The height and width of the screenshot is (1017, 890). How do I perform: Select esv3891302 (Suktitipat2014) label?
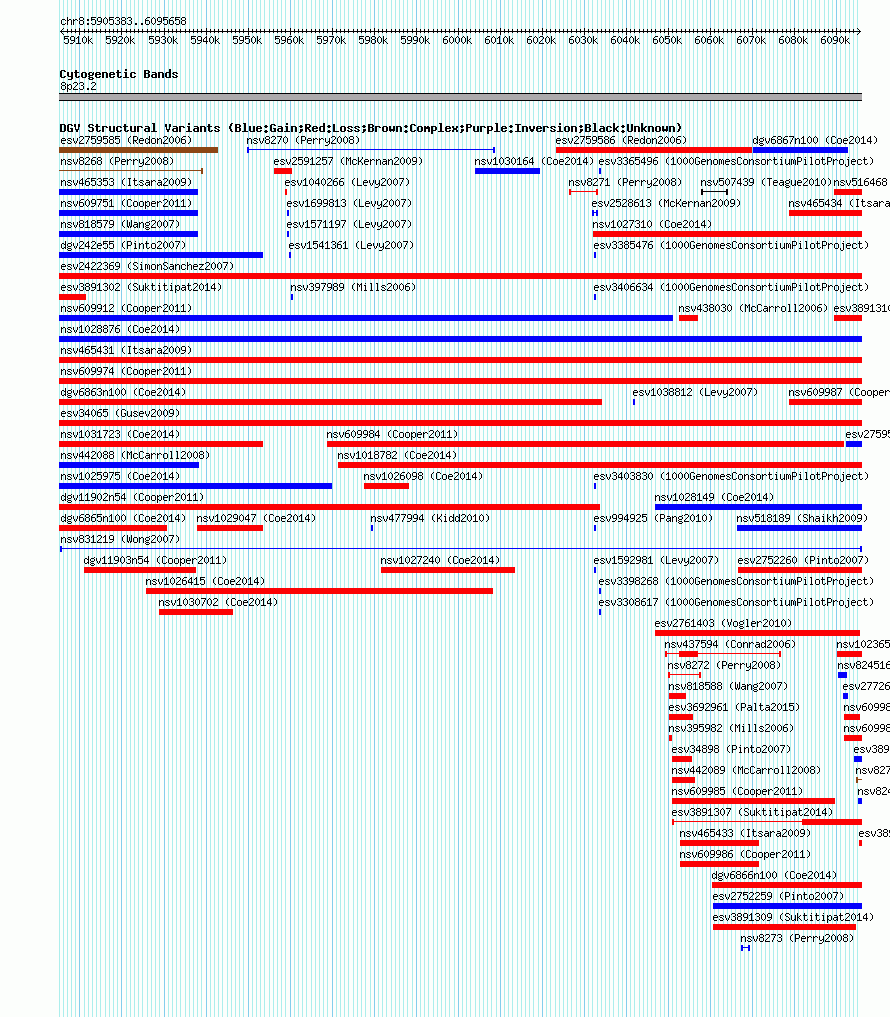click(x=141, y=287)
